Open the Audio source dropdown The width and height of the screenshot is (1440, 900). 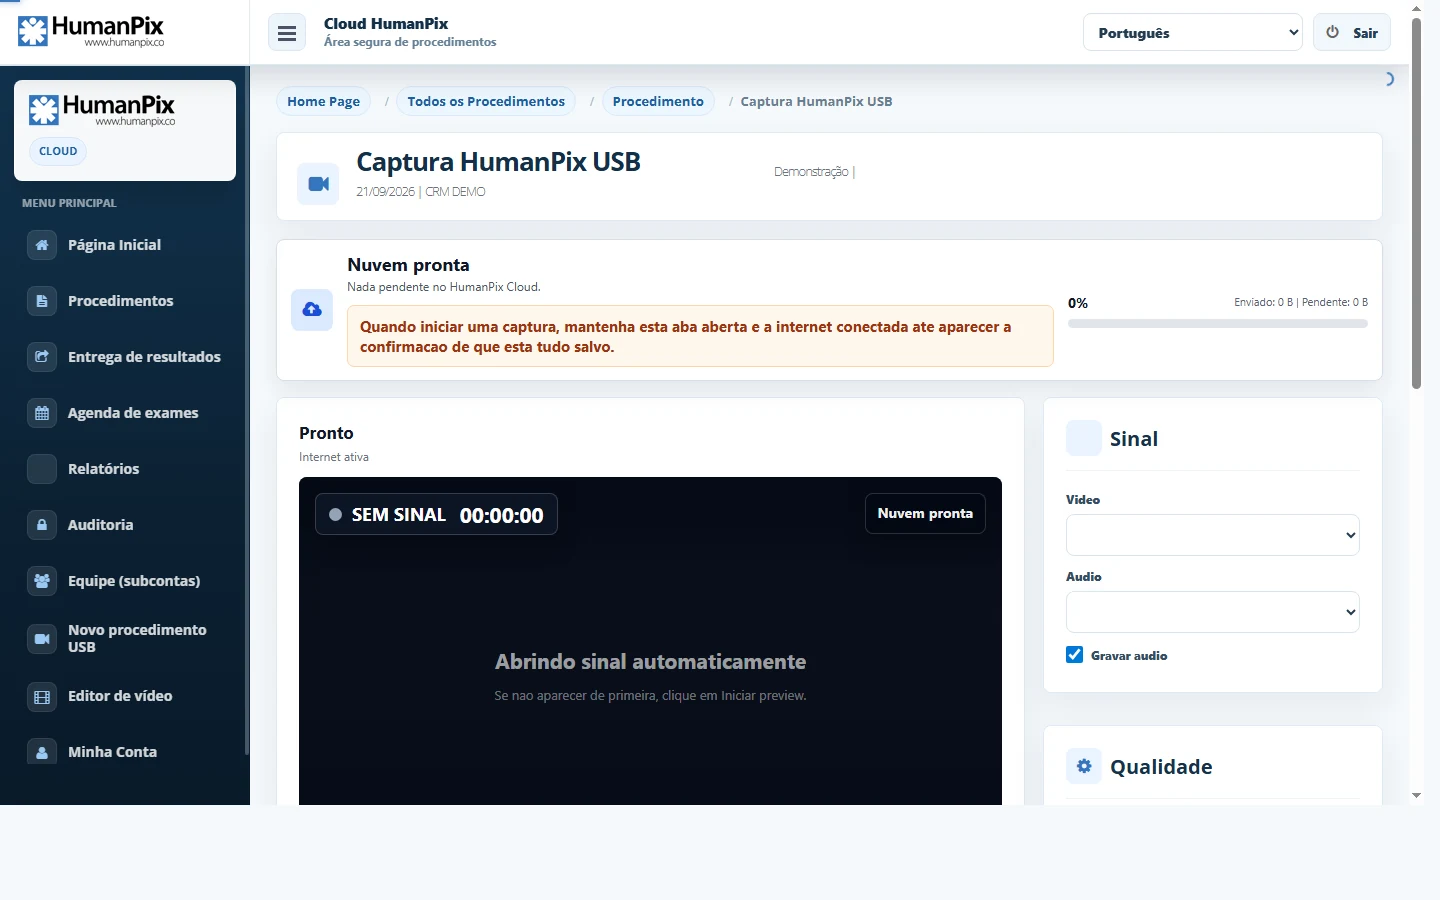click(1213, 612)
